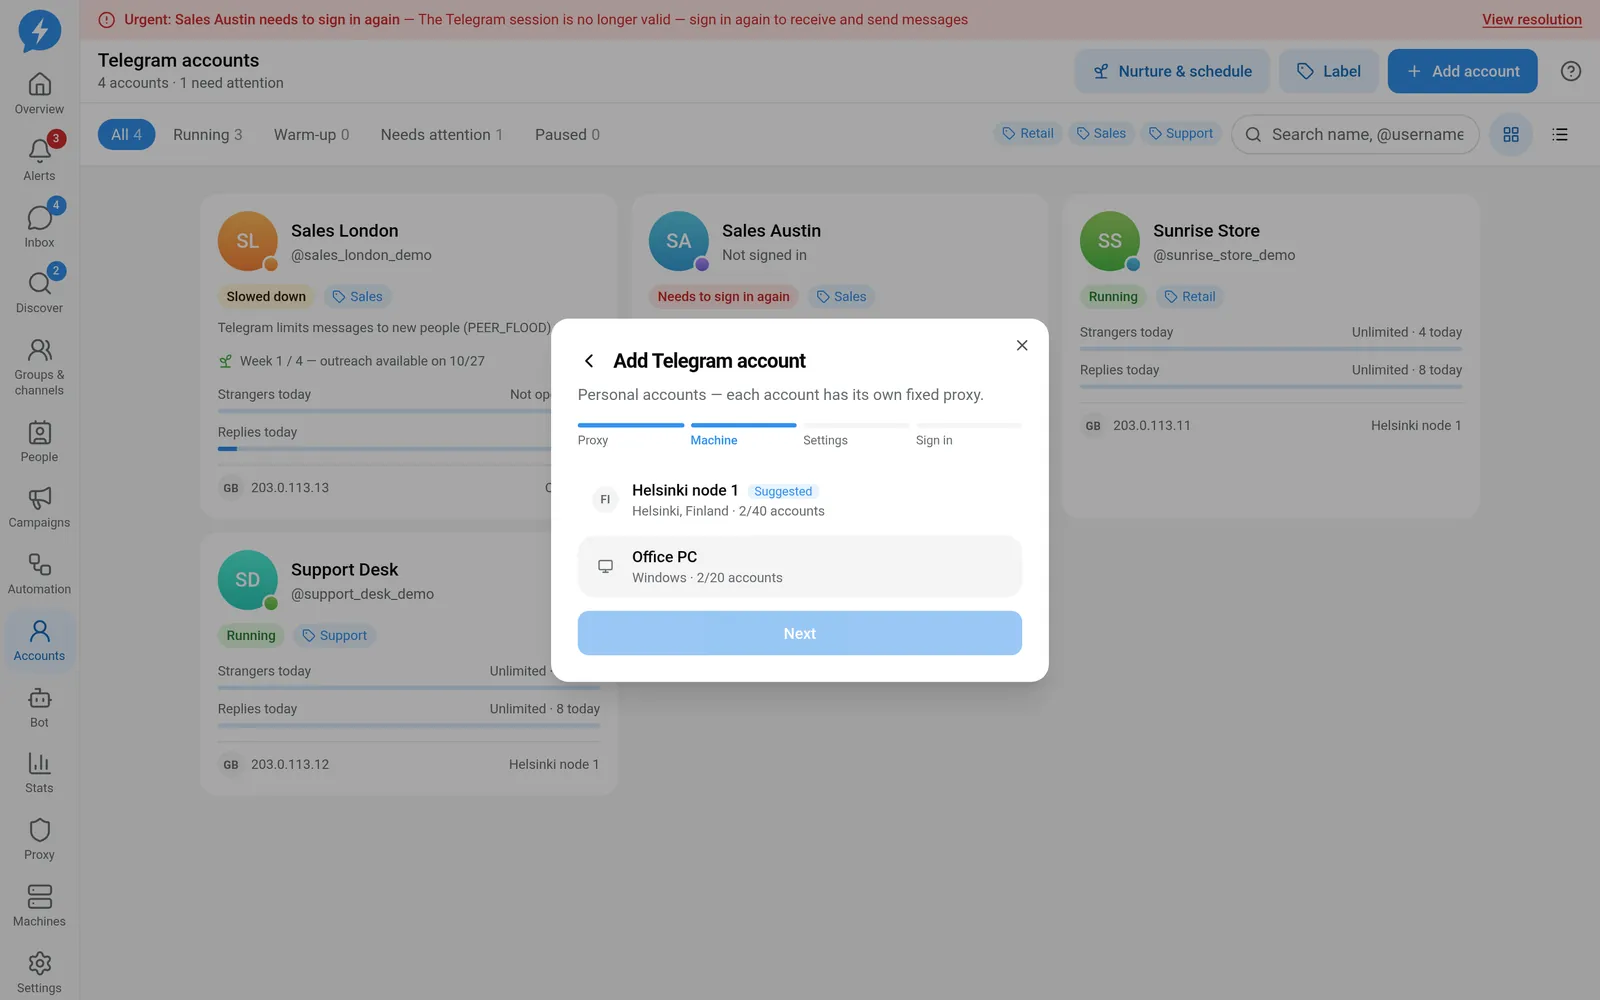Go back using the dialog arrow
This screenshot has height=1000, width=1600.
589,361
